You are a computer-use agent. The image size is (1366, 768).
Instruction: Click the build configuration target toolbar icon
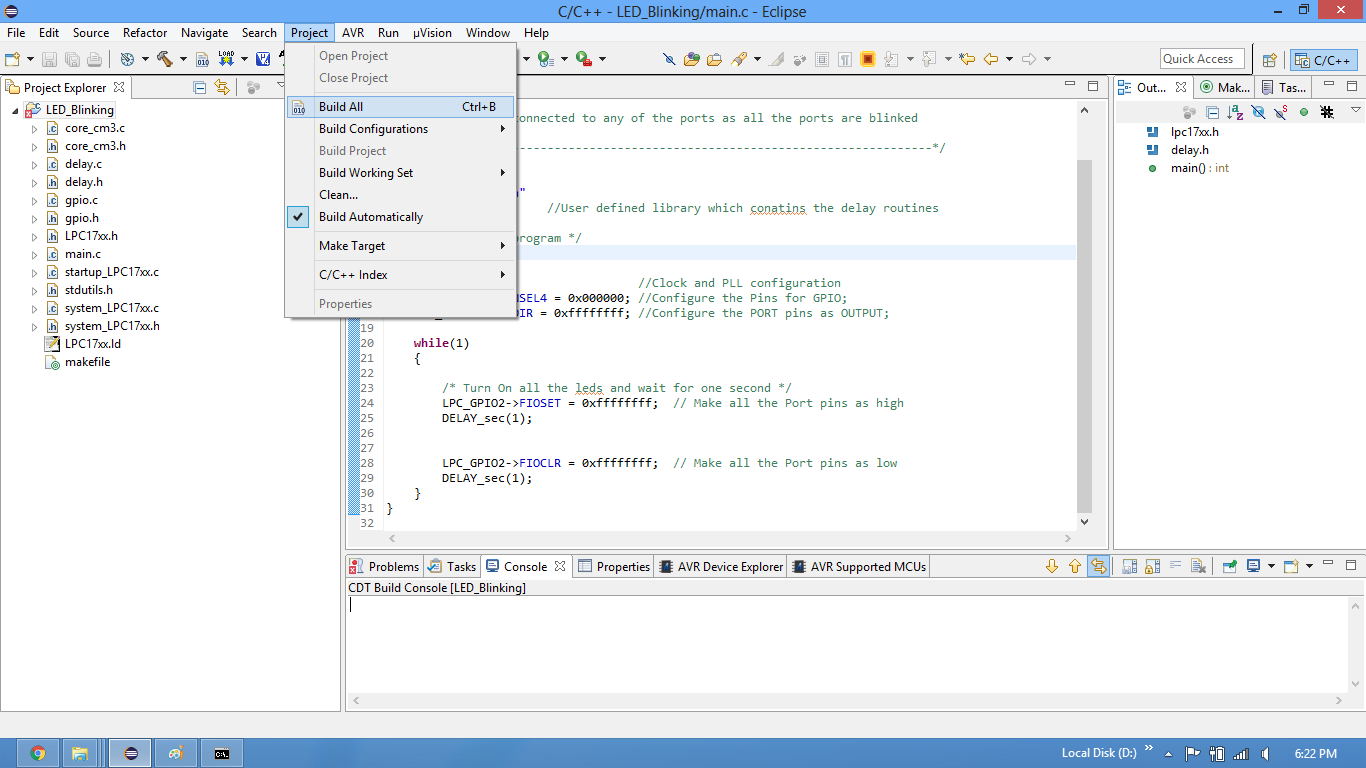pyautogui.click(x=127, y=59)
